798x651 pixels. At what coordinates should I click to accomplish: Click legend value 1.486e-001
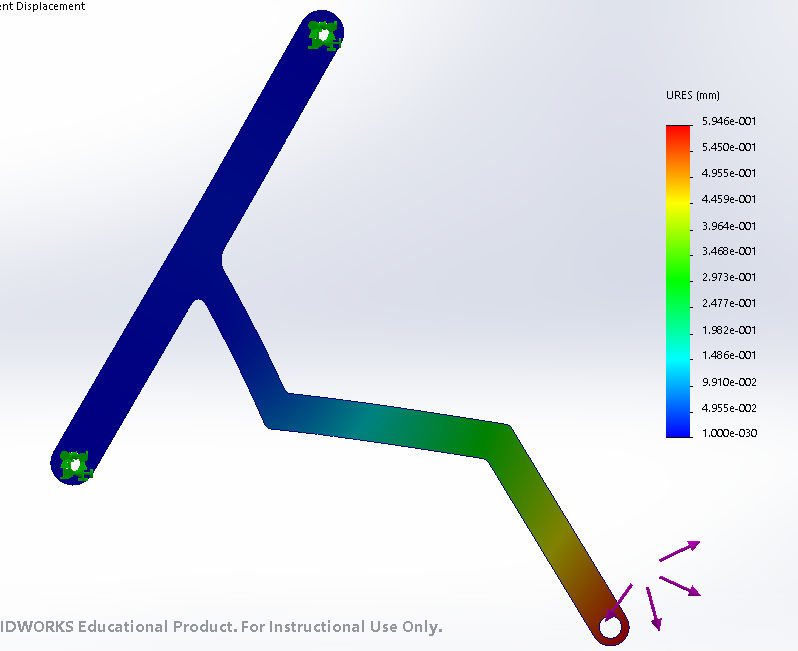[729, 355]
